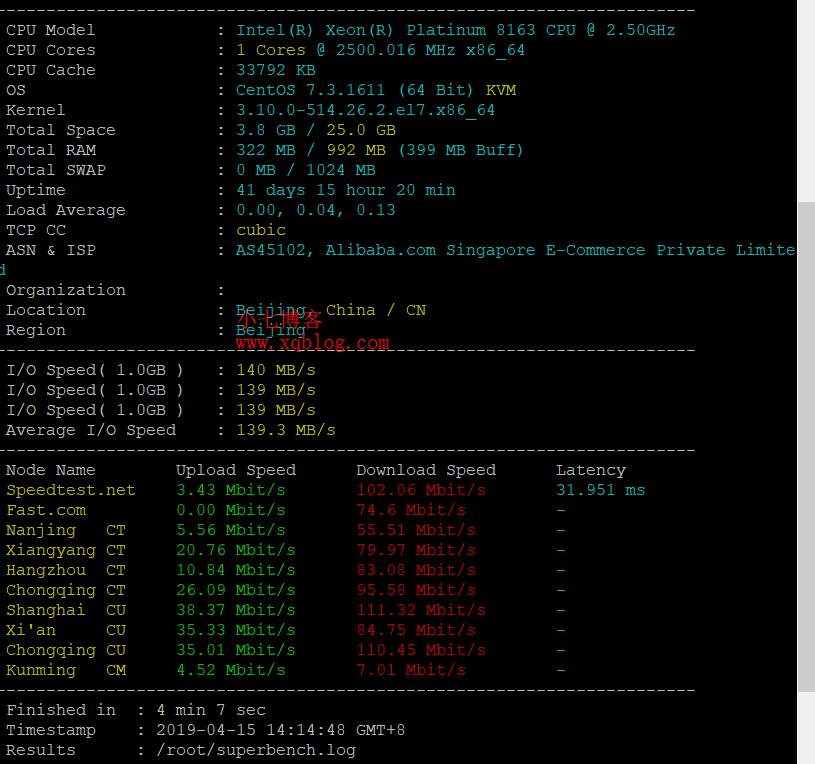The image size is (815, 764).
Task: Click the 'Fast.com' node name
Action: [x=46, y=510]
